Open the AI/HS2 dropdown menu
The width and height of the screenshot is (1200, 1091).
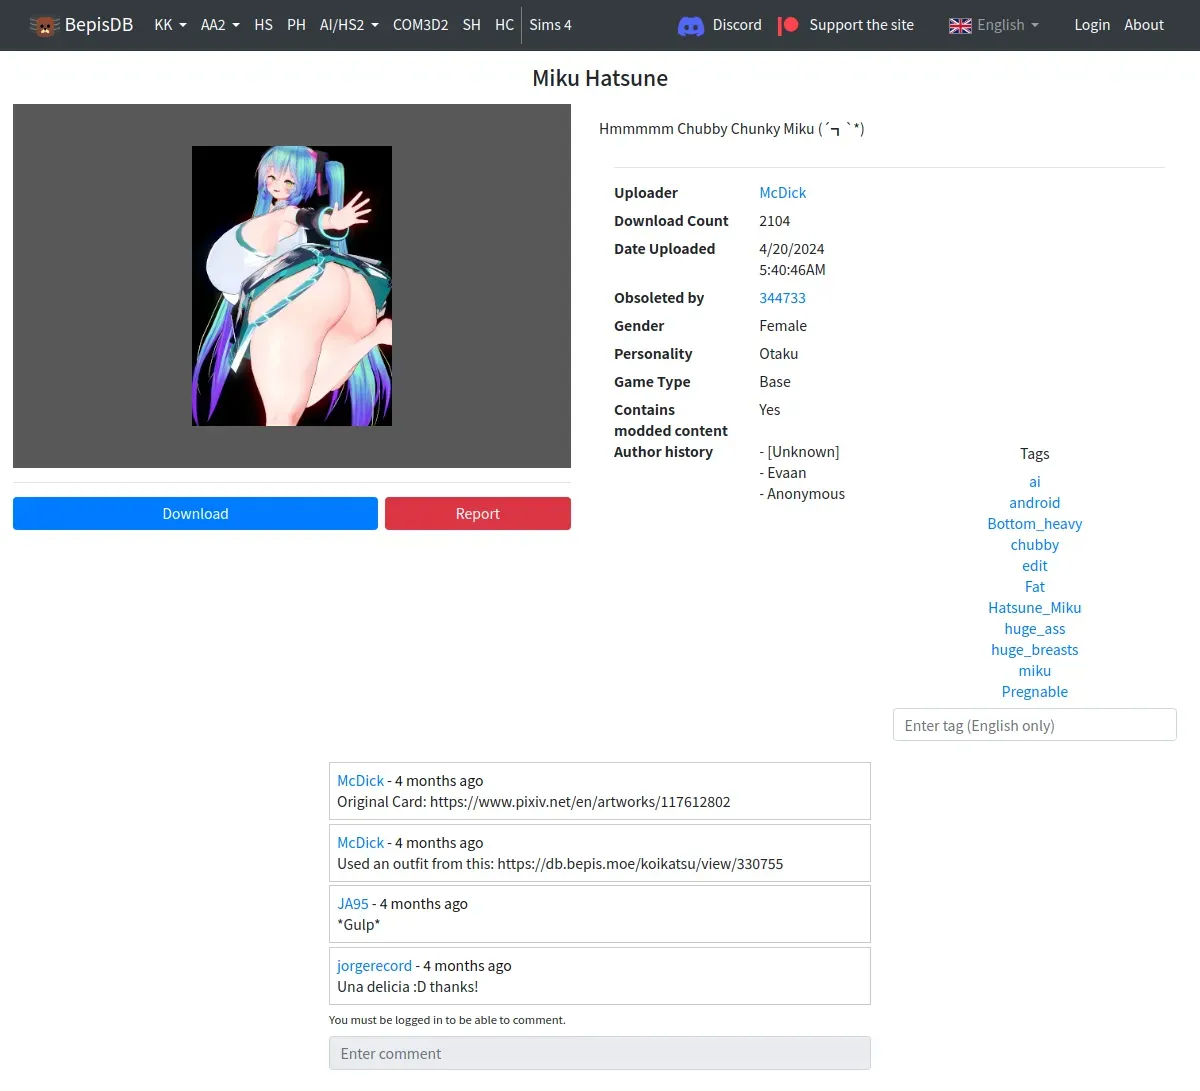point(349,25)
